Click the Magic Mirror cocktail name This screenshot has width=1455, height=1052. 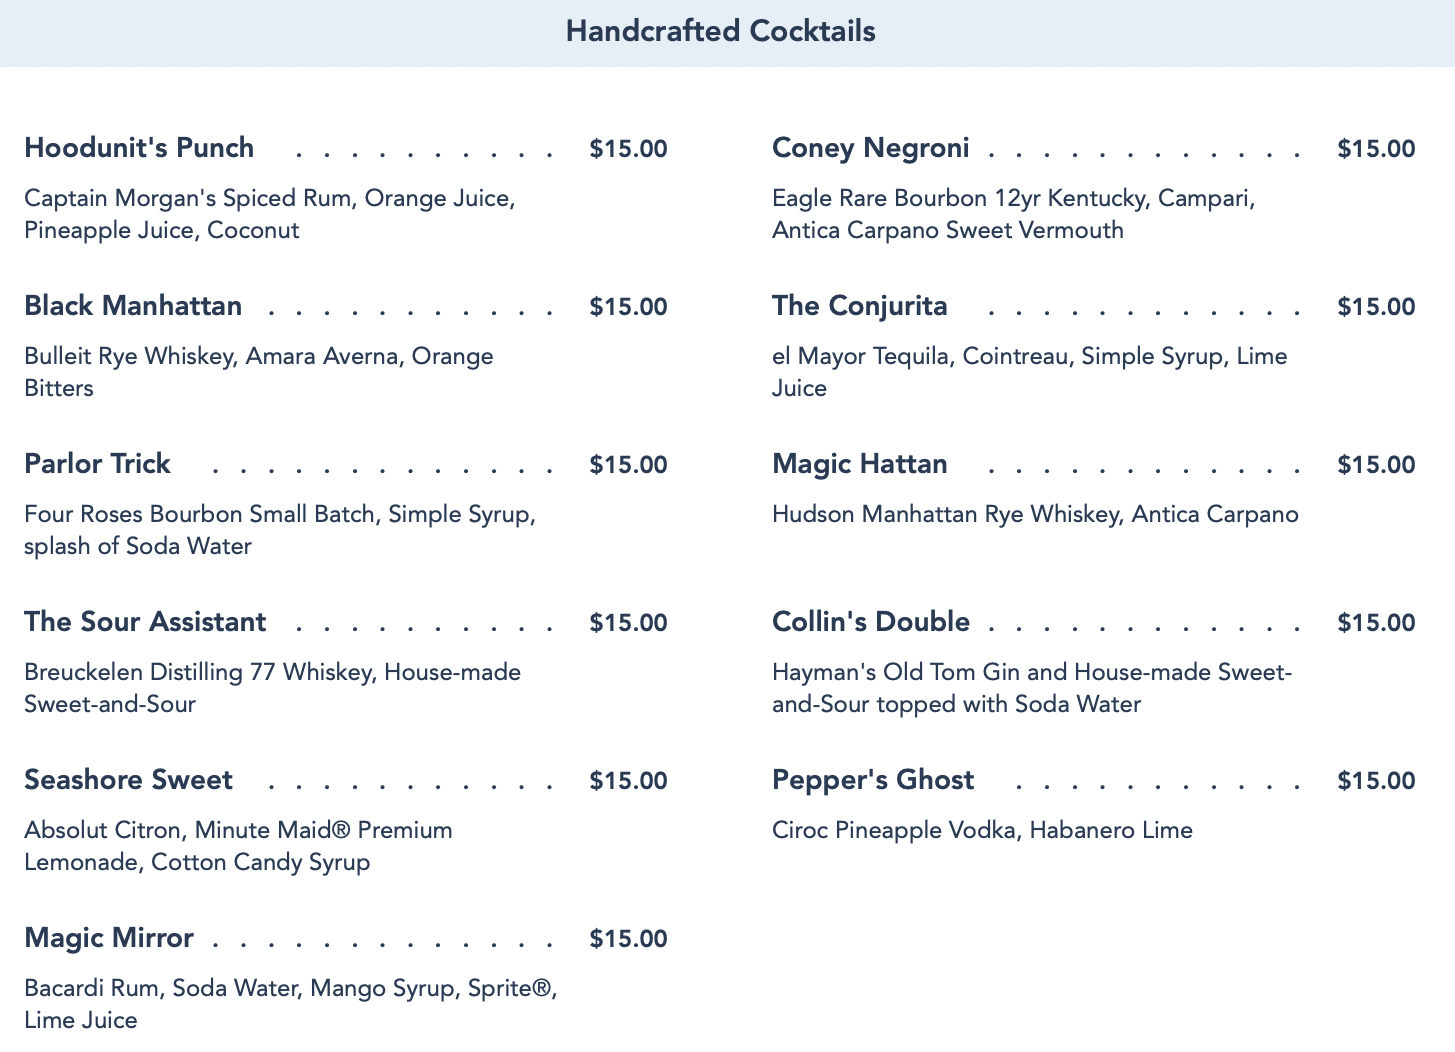[x=109, y=938]
